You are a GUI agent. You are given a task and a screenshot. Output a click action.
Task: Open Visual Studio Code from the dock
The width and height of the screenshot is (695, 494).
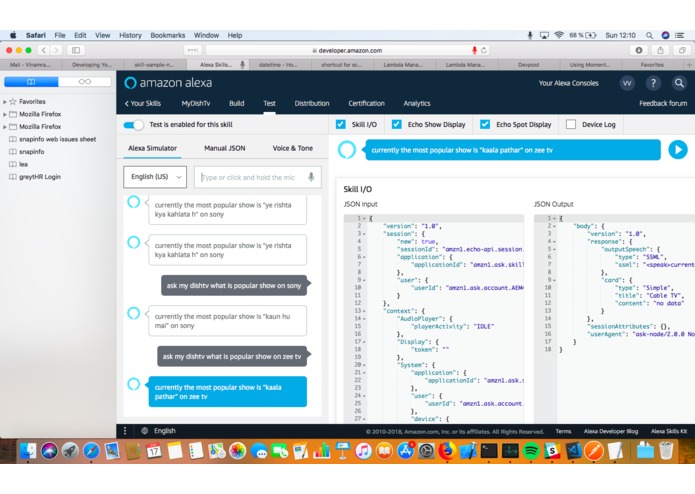[x=573, y=451]
